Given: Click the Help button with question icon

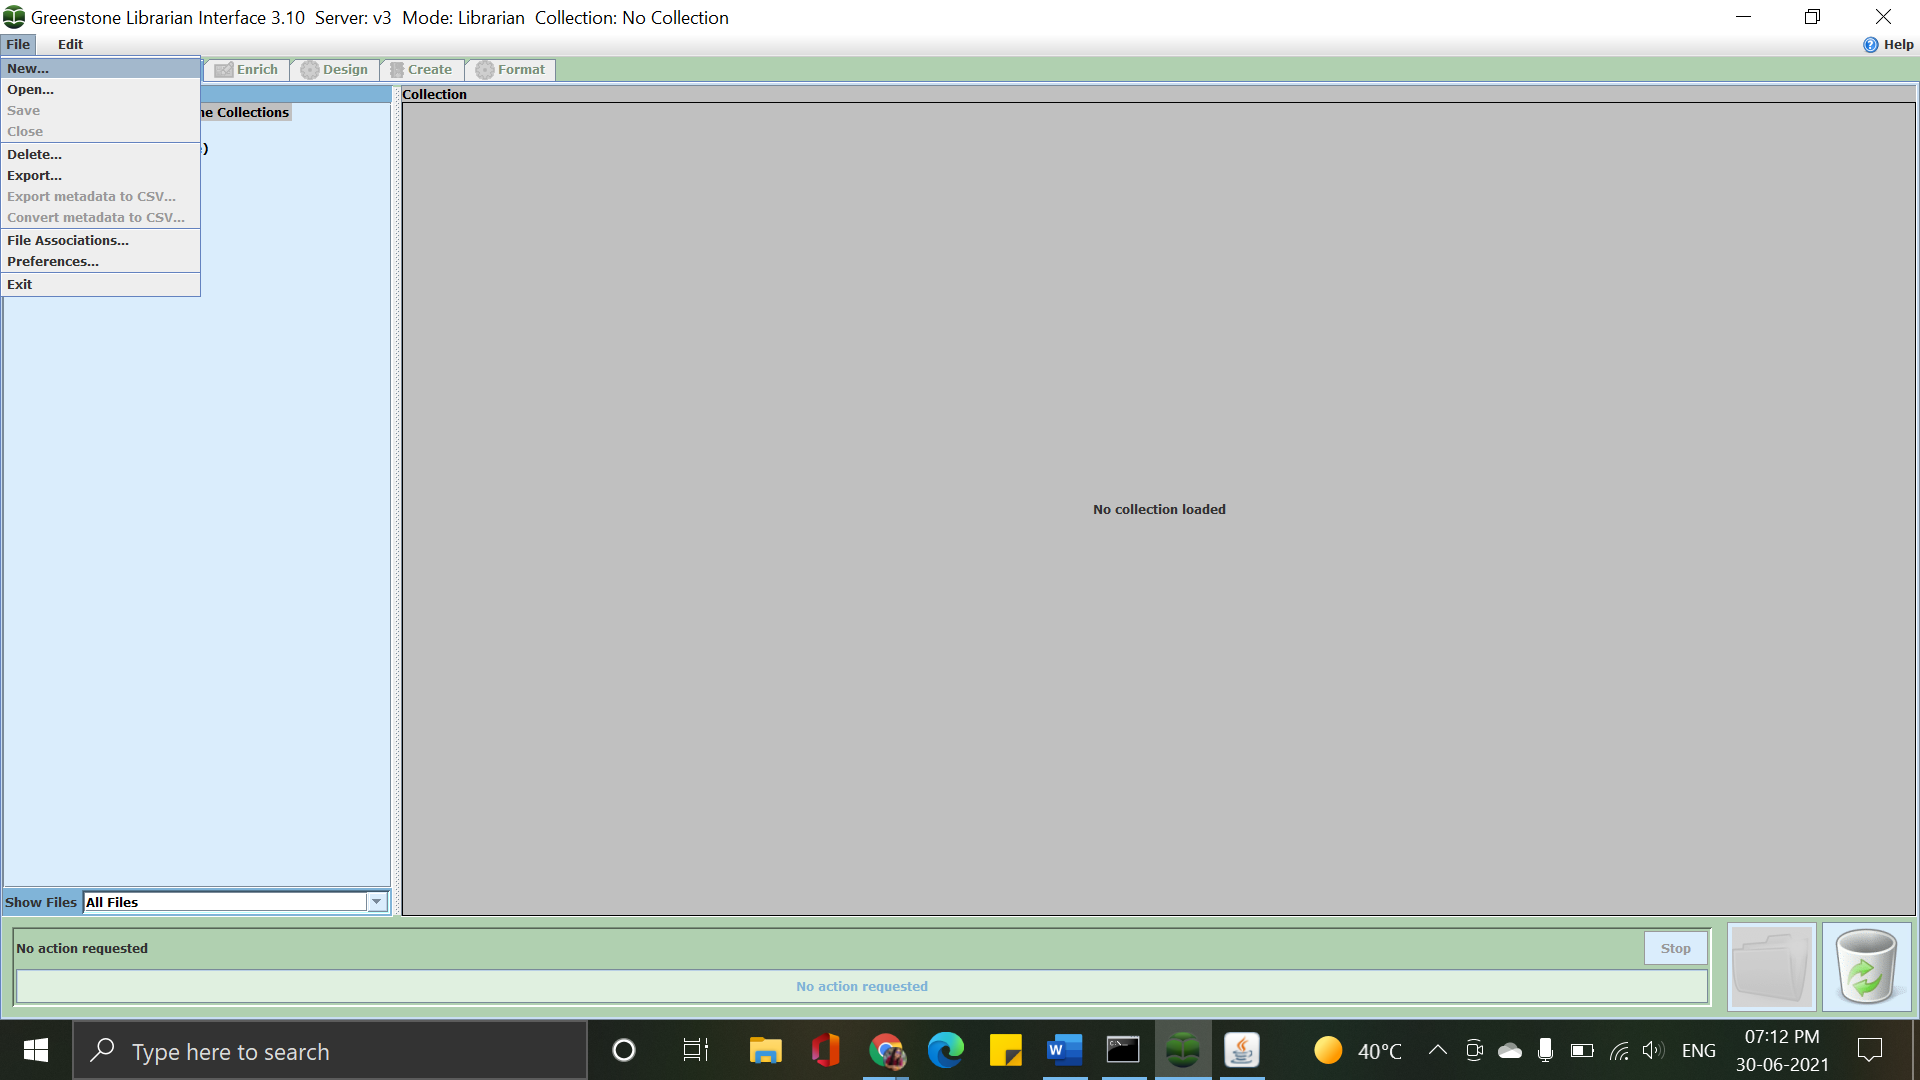Looking at the screenshot, I should (1888, 44).
